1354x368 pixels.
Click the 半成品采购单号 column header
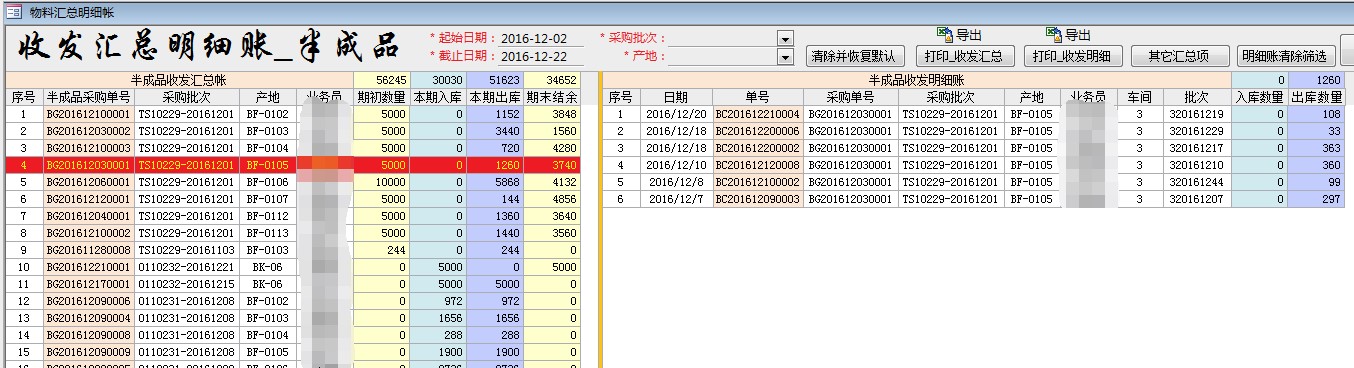[x=88, y=97]
